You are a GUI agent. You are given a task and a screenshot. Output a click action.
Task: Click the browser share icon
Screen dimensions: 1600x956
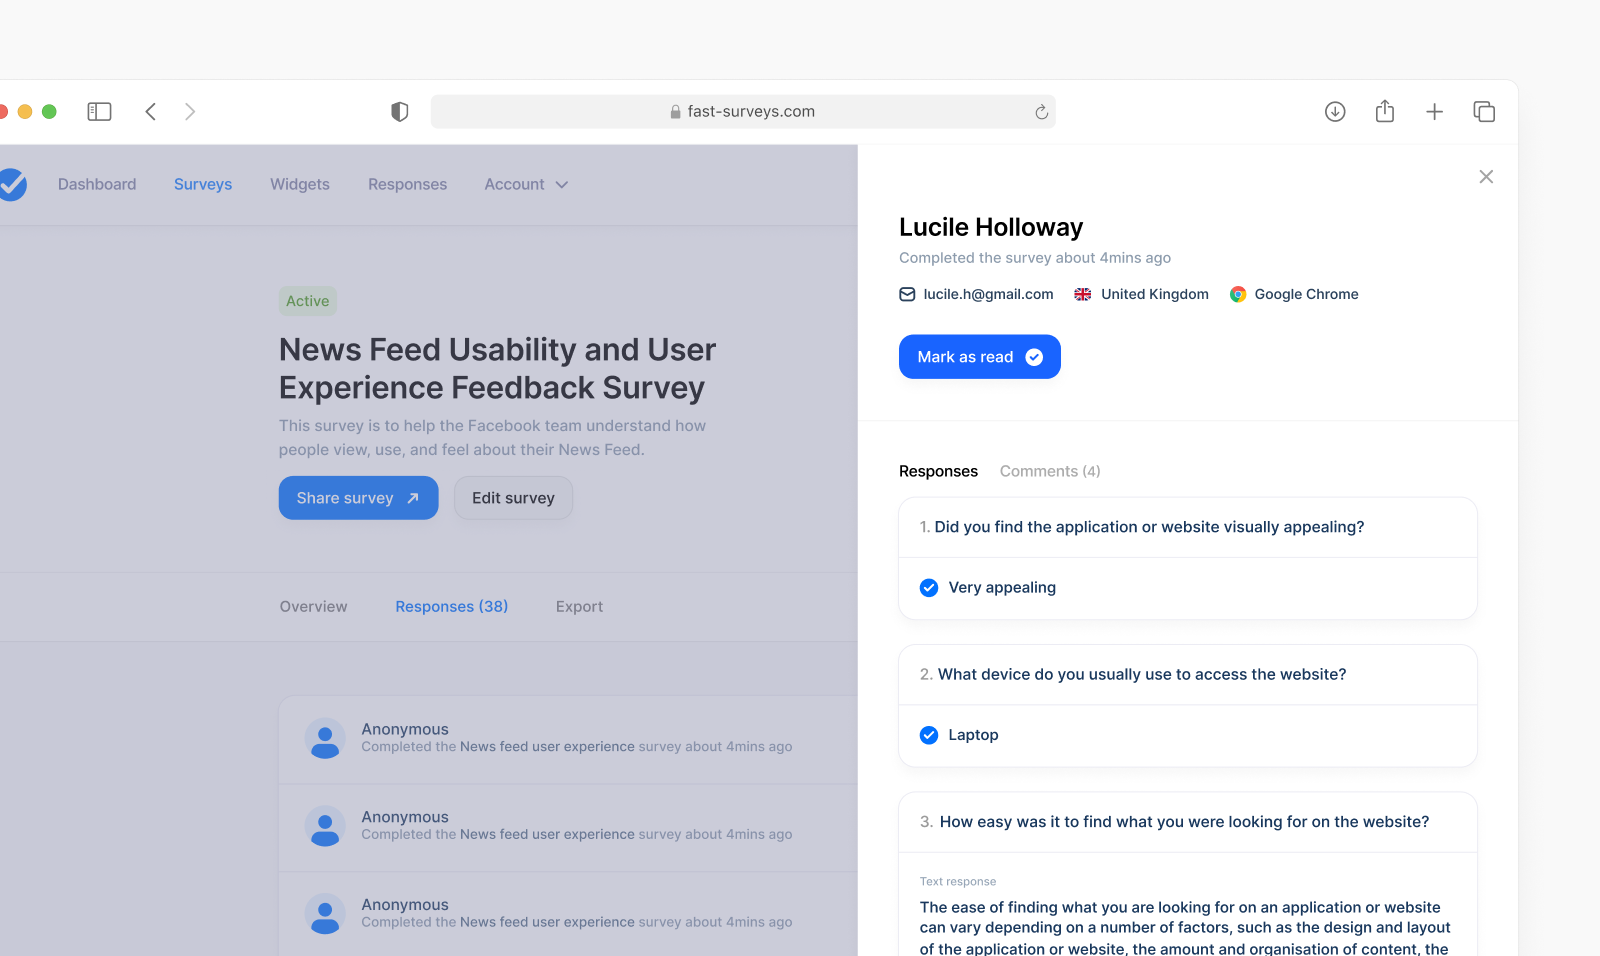tap(1385, 111)
